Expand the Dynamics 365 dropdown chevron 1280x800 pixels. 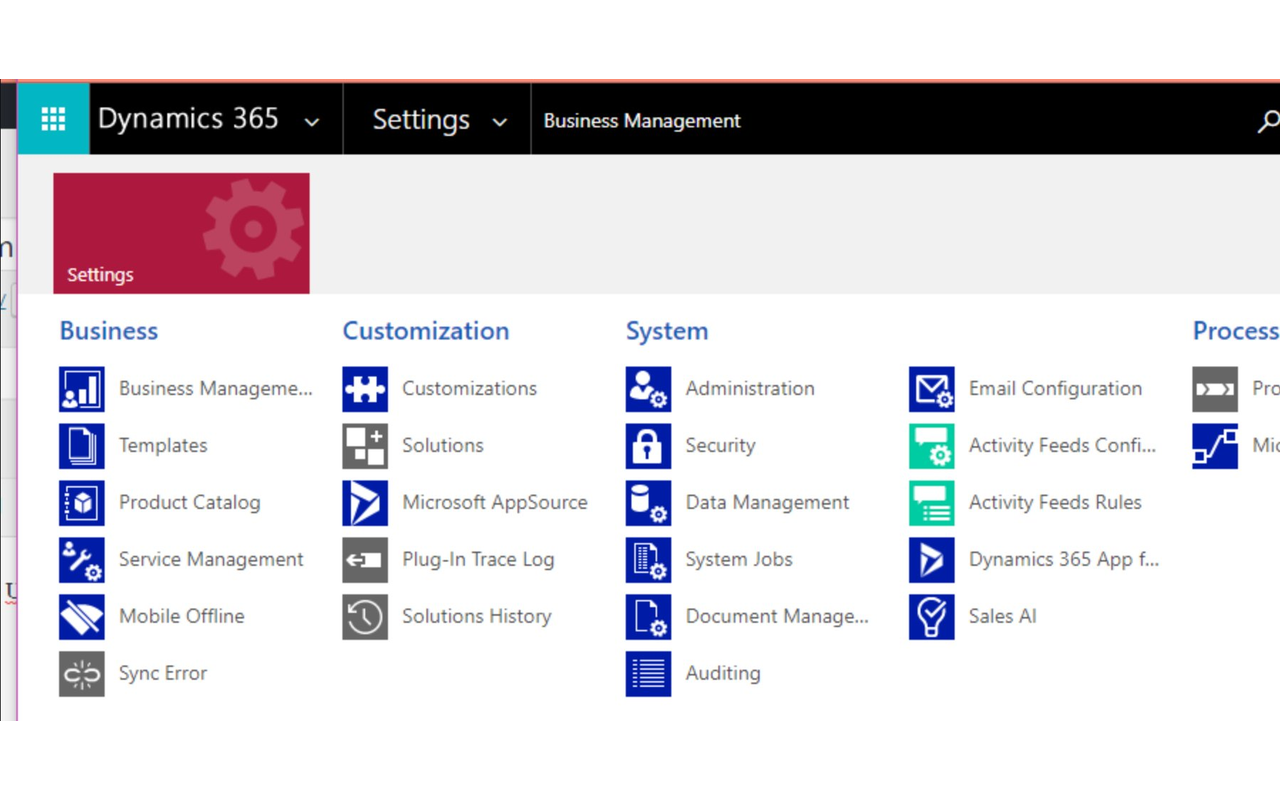click(312, 122)
